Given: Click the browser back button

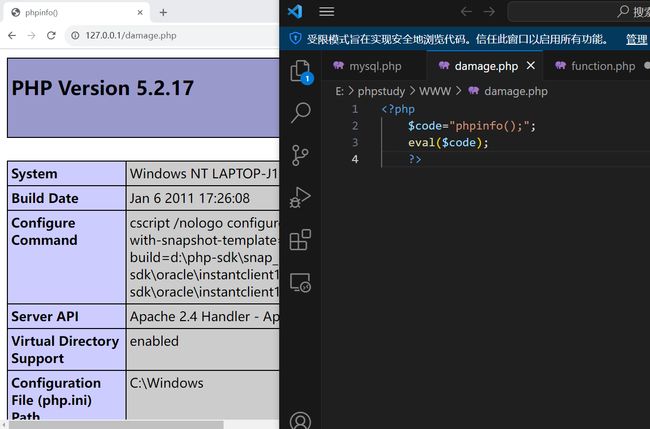Looking at the screenshot, I should pos(12,36).
